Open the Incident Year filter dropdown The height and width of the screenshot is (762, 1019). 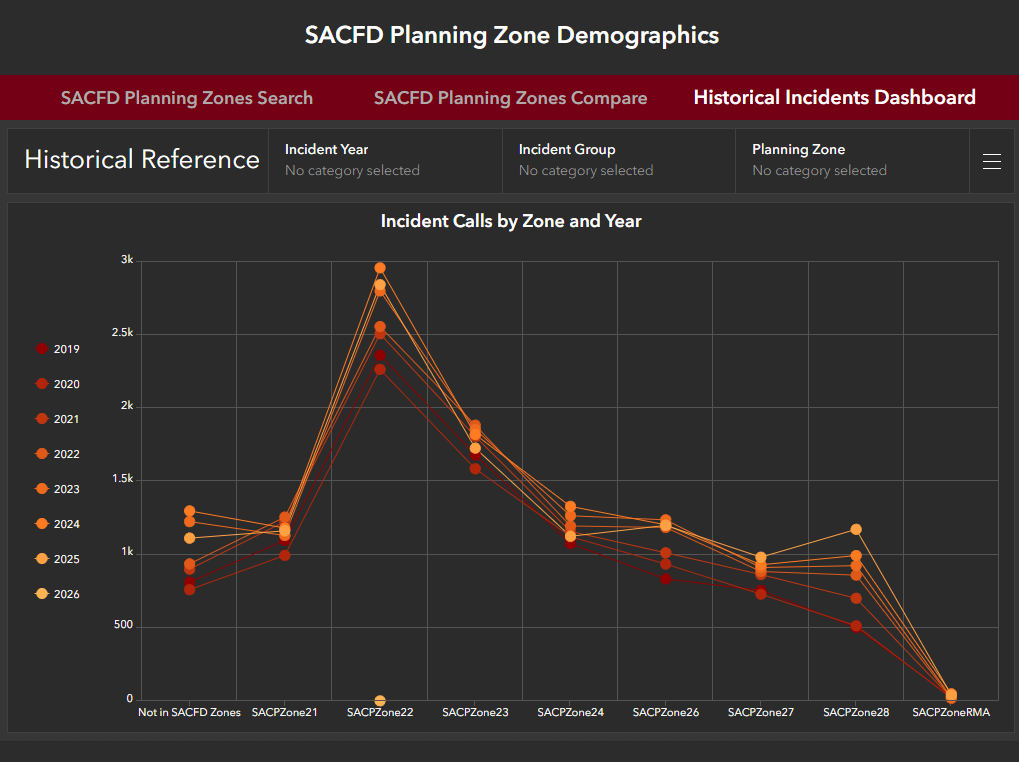[x=385, y=160]
